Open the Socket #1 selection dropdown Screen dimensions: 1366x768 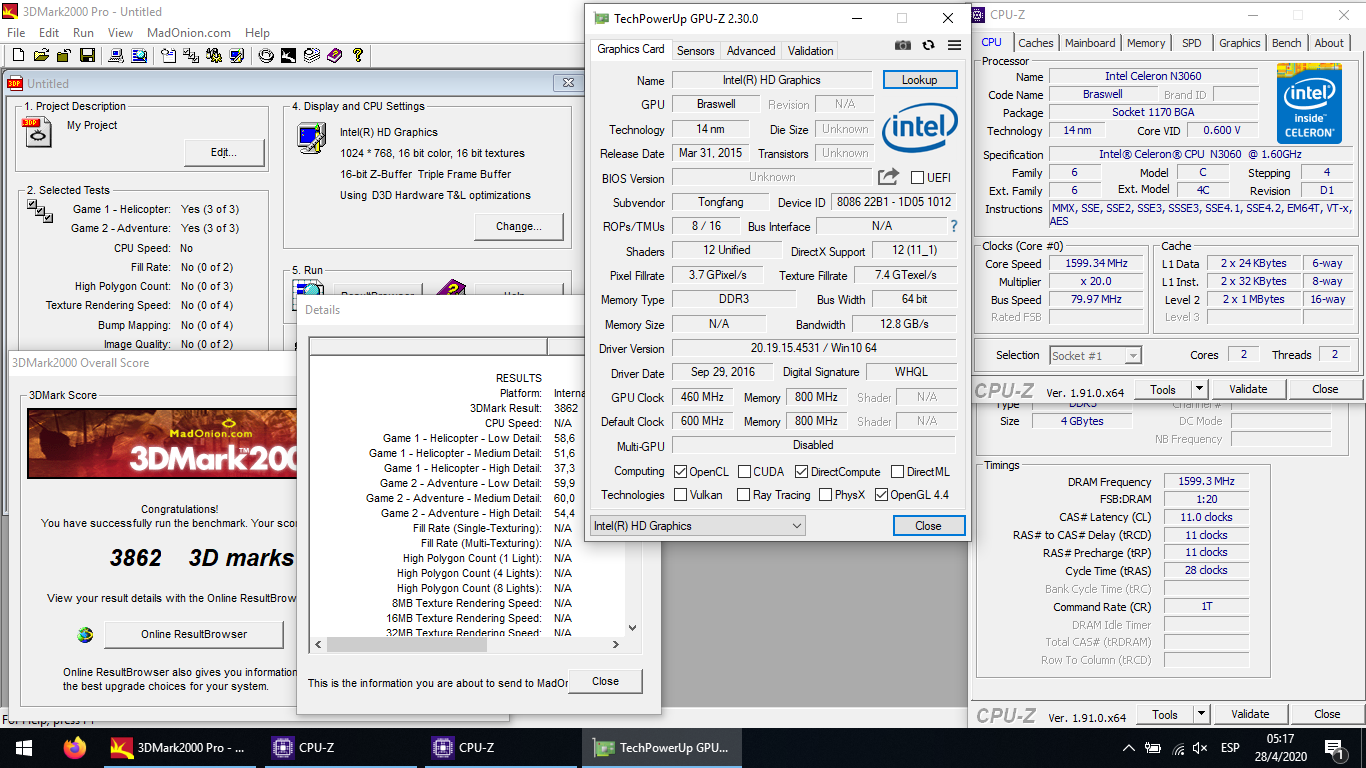coord(1095,355)
